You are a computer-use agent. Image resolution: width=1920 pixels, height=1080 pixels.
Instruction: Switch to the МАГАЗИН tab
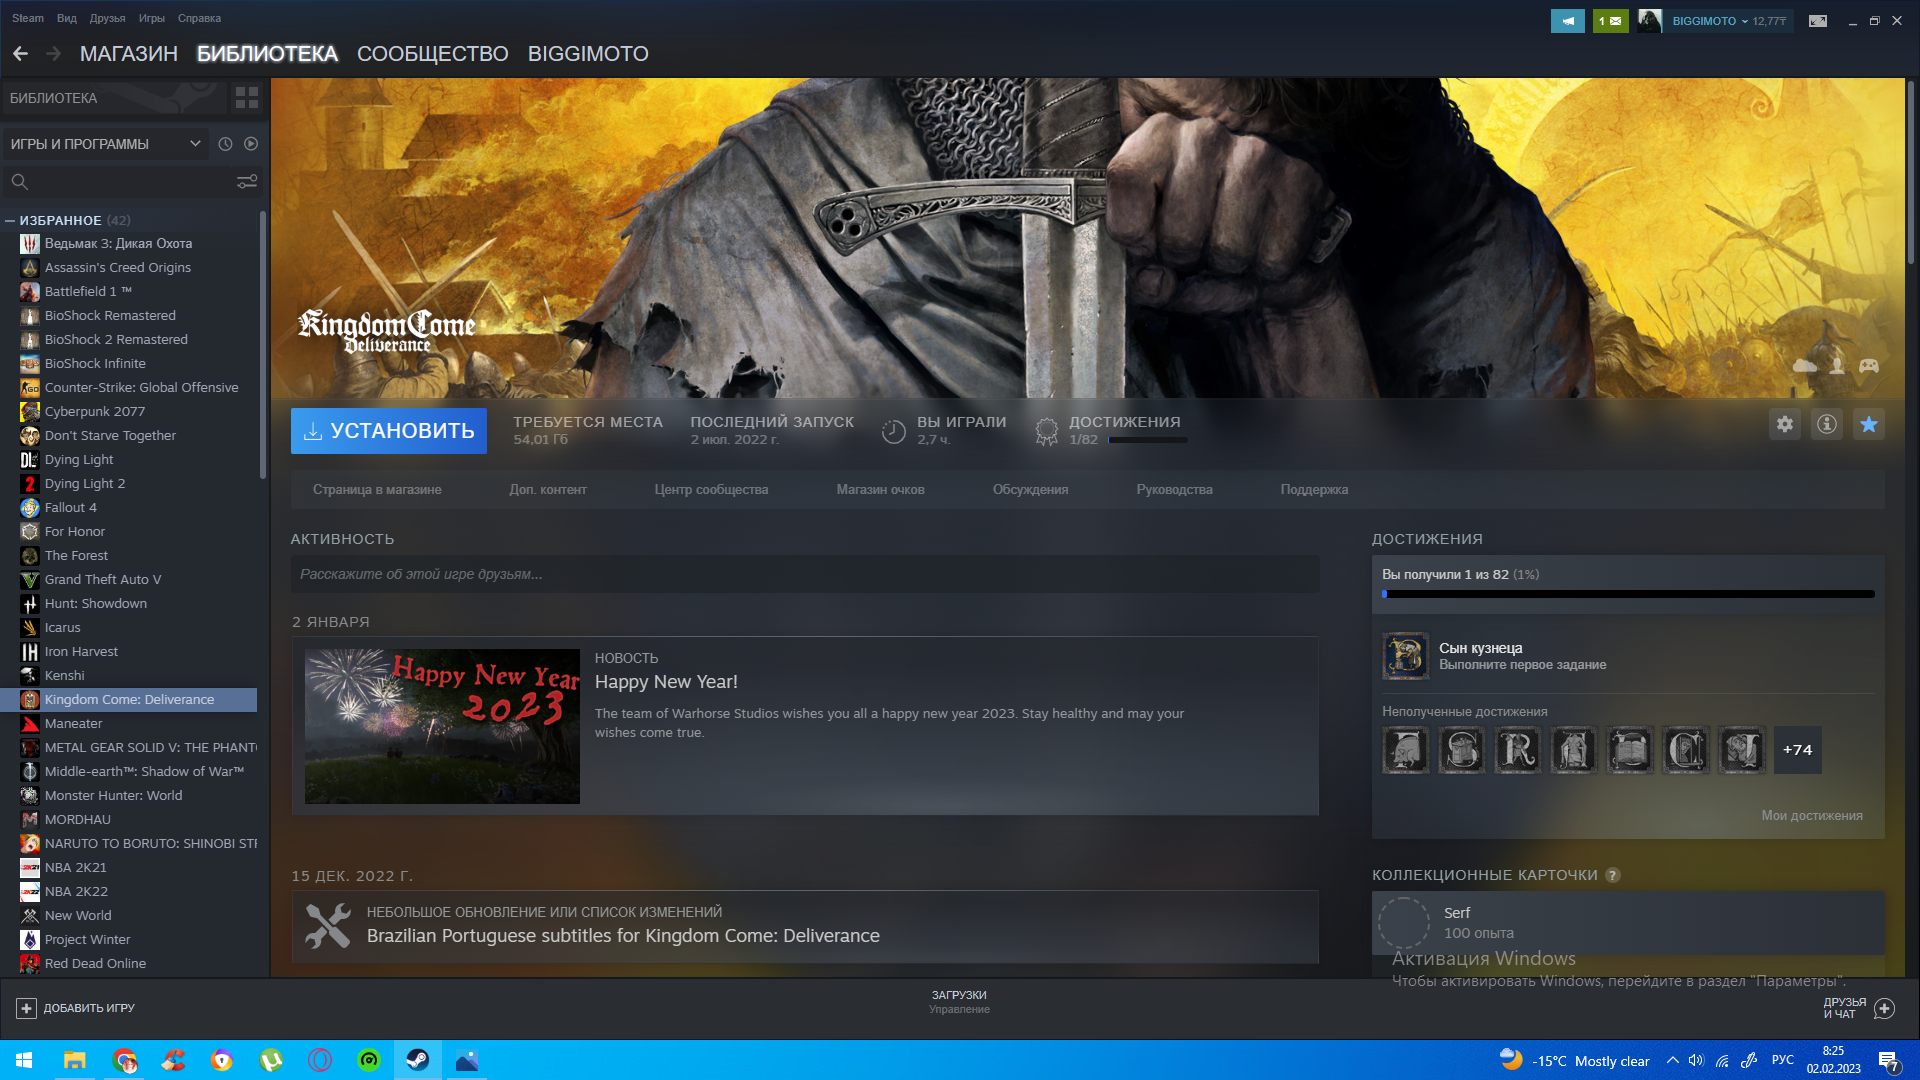coord(129,54)
